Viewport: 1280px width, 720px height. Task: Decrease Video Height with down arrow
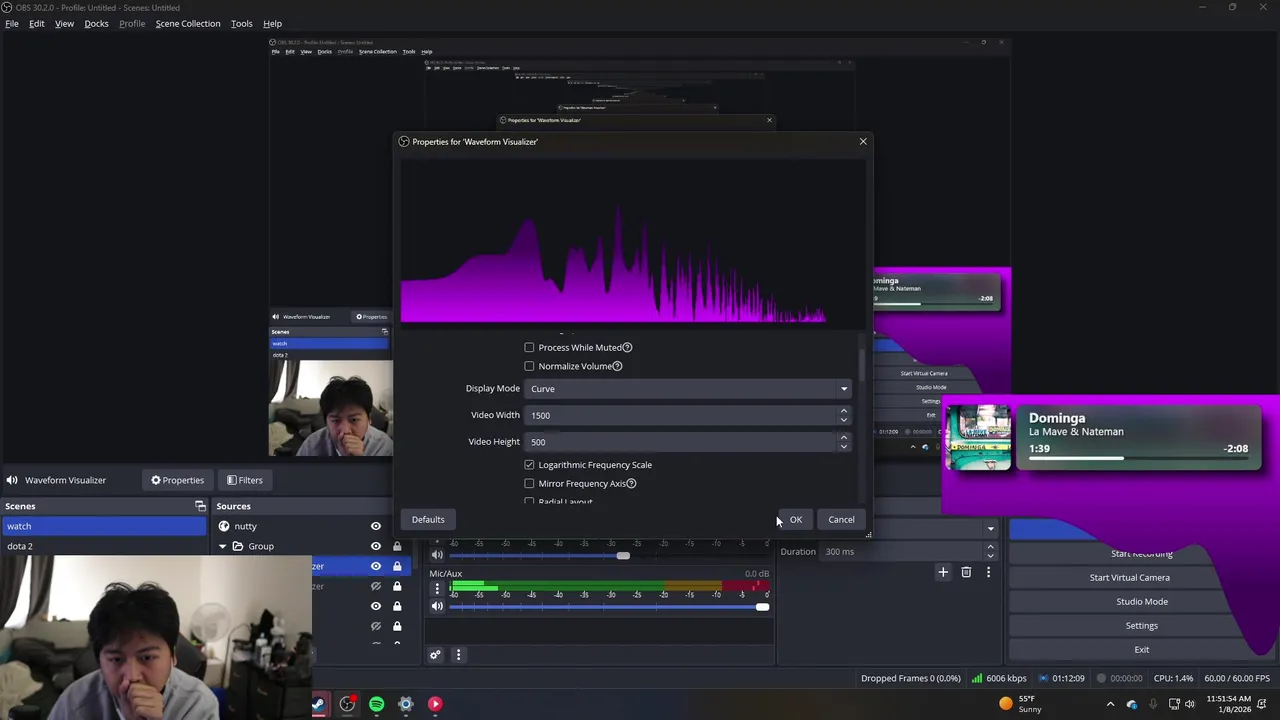tap(843, 447)
